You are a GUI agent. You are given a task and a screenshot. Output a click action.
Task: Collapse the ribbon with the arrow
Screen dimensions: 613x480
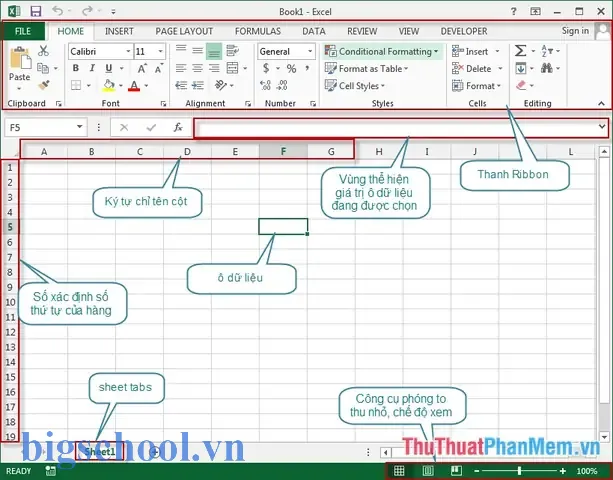coord(601,103)
